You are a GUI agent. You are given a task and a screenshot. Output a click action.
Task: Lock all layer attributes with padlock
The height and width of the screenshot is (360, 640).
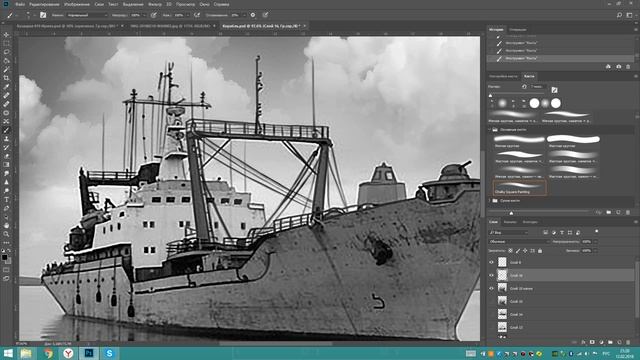pos(540,251)
